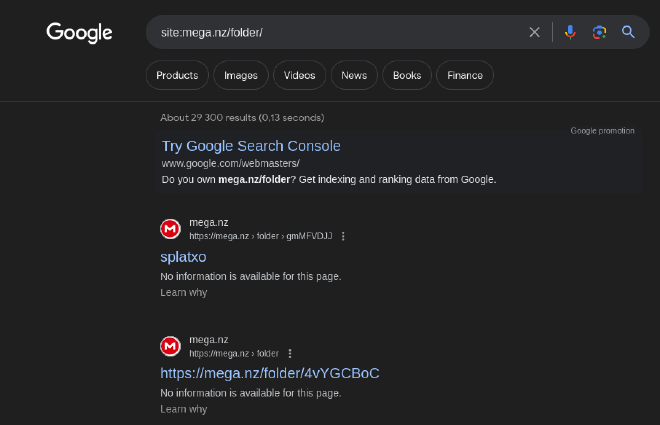Open the https://mega.nz/folder/4vYGCBoC result

point(270,373)
